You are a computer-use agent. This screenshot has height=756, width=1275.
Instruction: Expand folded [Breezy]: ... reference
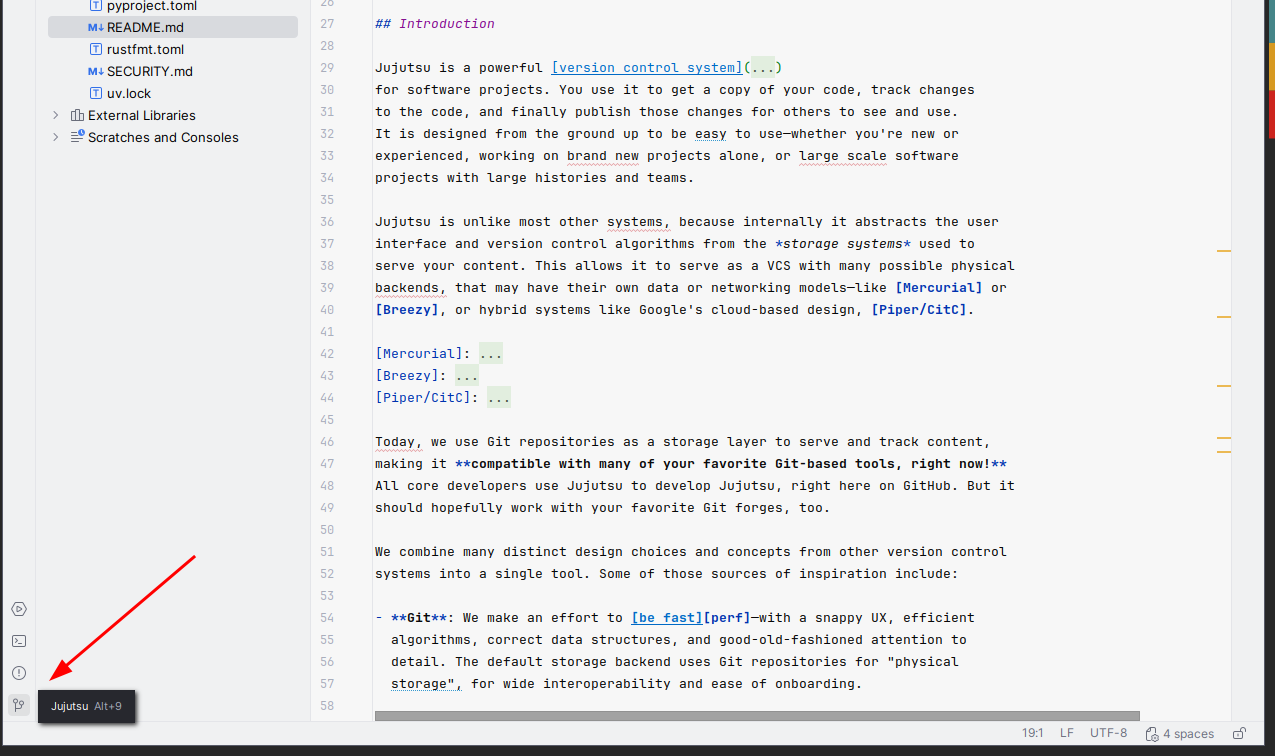466,376
